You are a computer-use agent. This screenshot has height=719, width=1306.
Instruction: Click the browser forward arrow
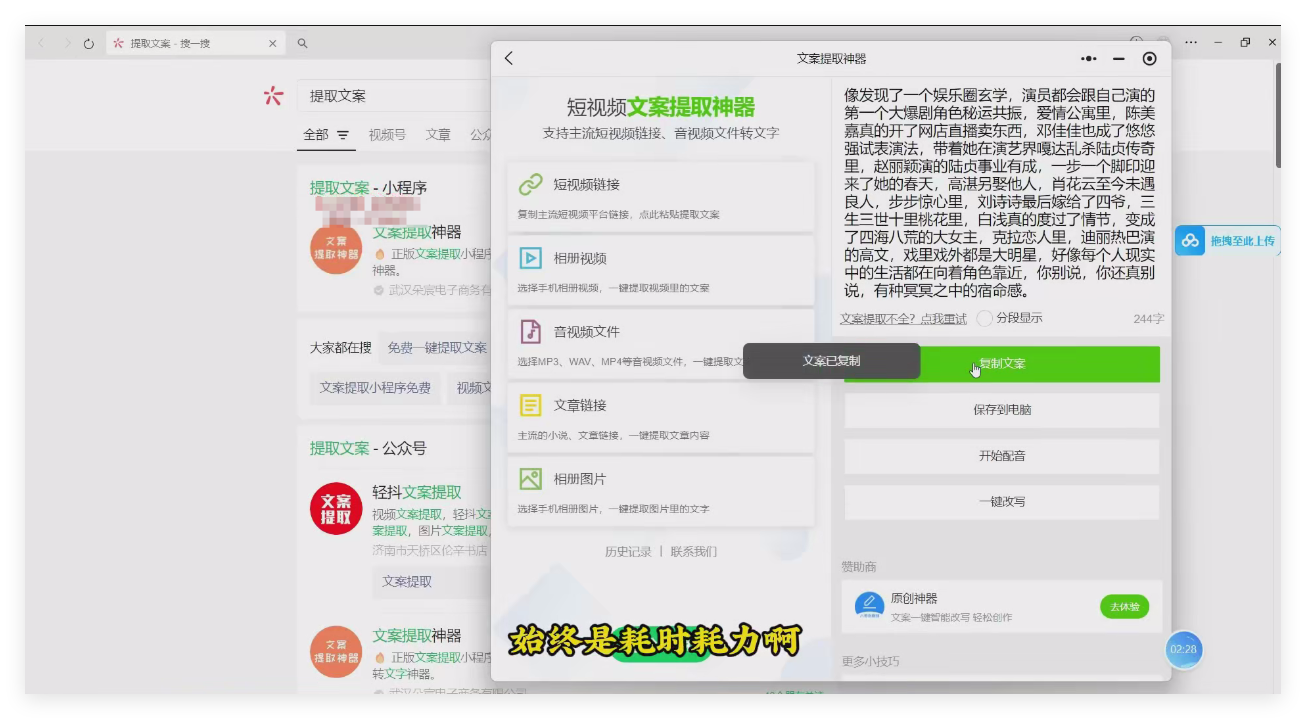(x=67, y=43)
